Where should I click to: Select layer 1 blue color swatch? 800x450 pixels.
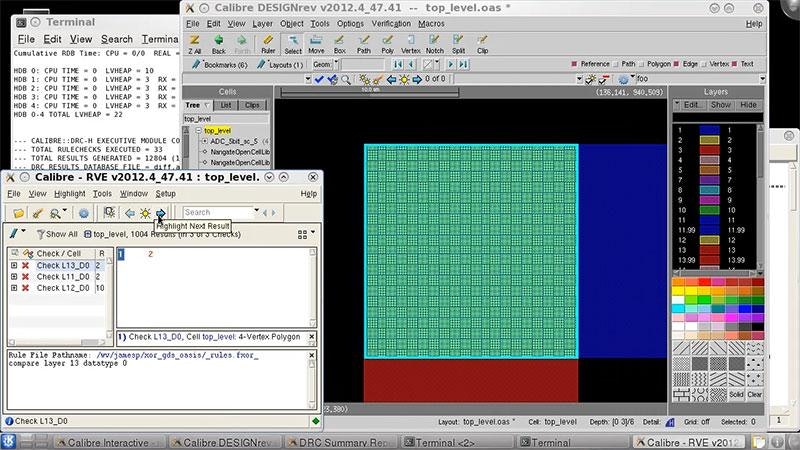pyautogui.click(x=709, y=130)
